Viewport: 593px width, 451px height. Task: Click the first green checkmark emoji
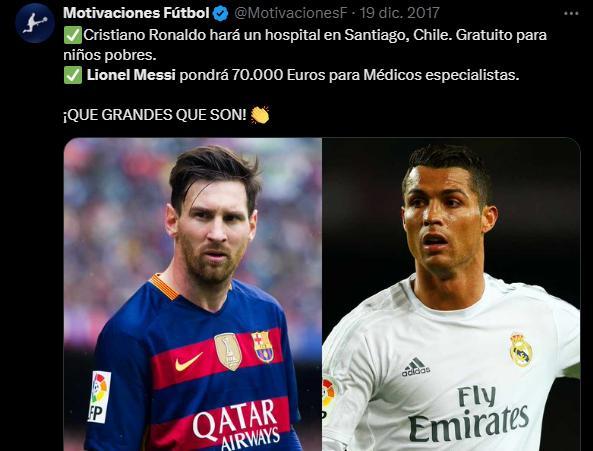pos(73,35)
